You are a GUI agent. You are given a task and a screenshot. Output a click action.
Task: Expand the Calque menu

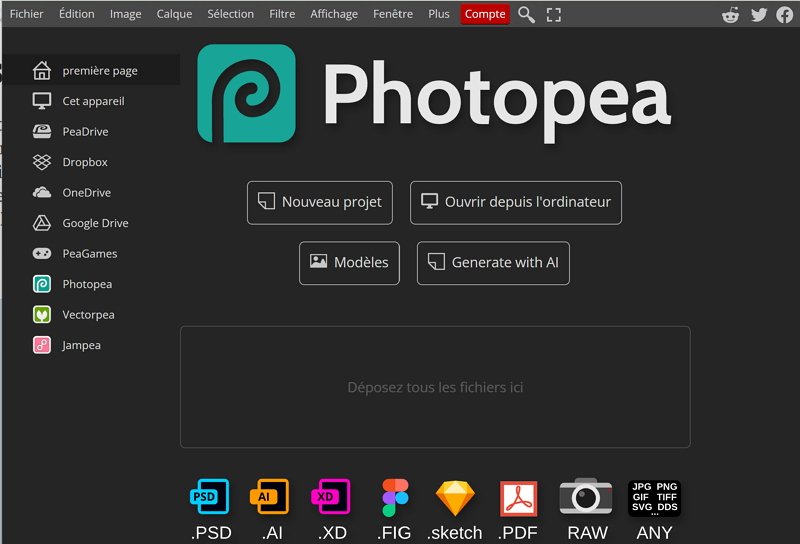[x=174, y=14]
